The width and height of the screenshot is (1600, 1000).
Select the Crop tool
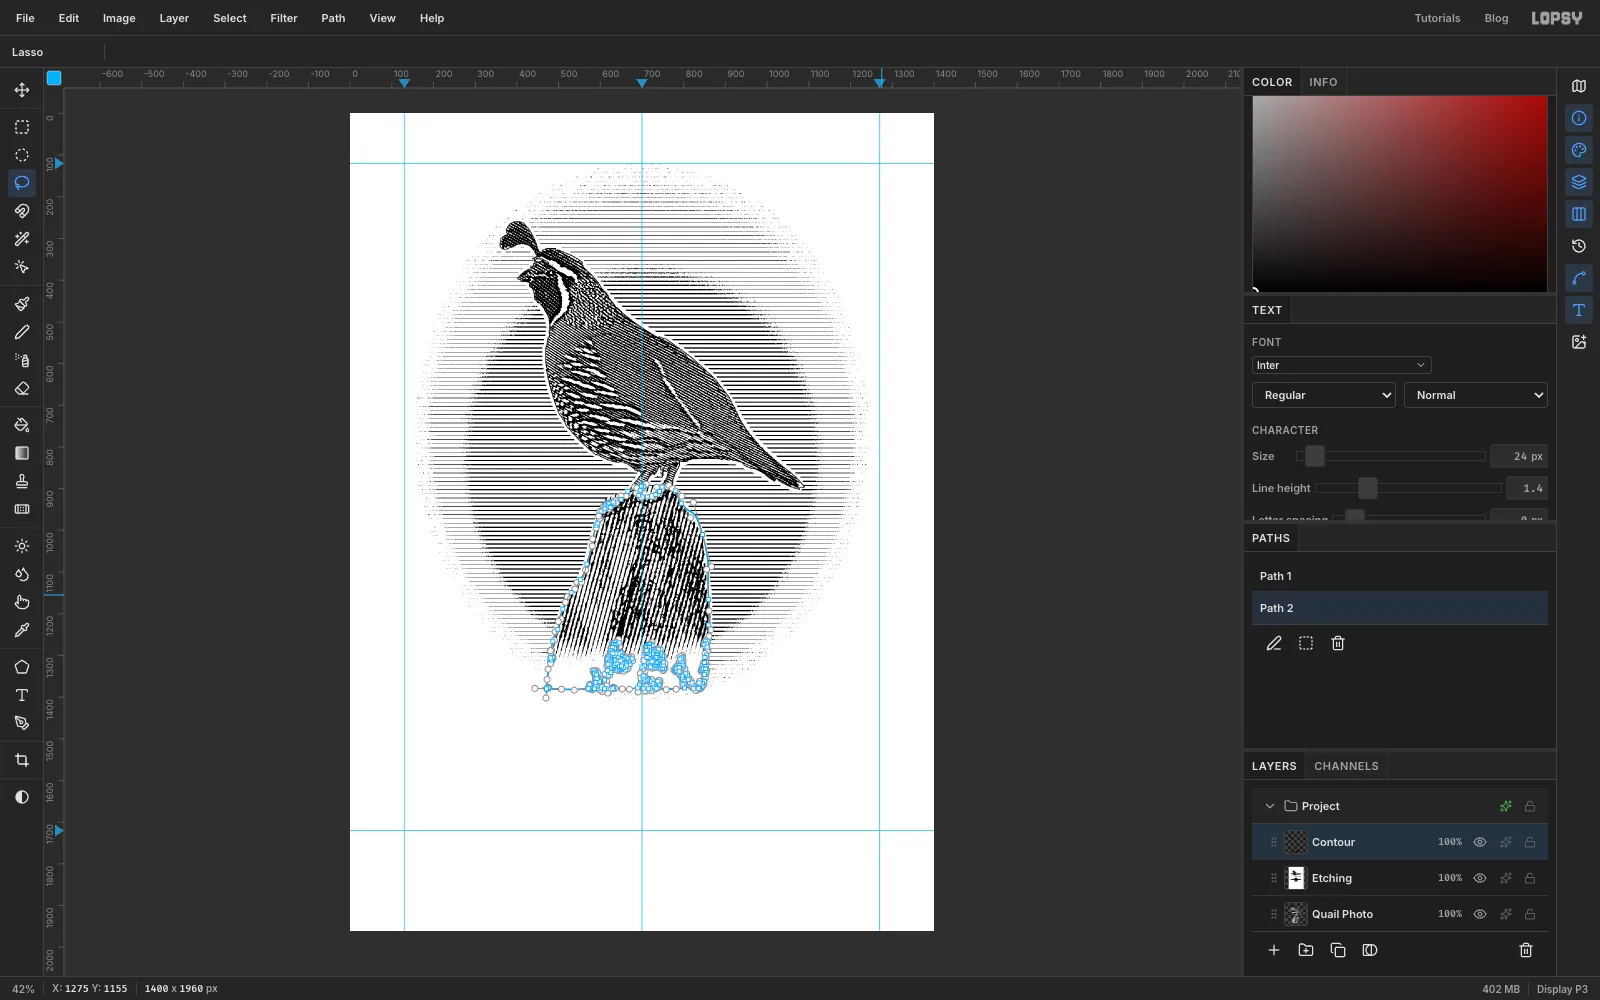point(22,760)
